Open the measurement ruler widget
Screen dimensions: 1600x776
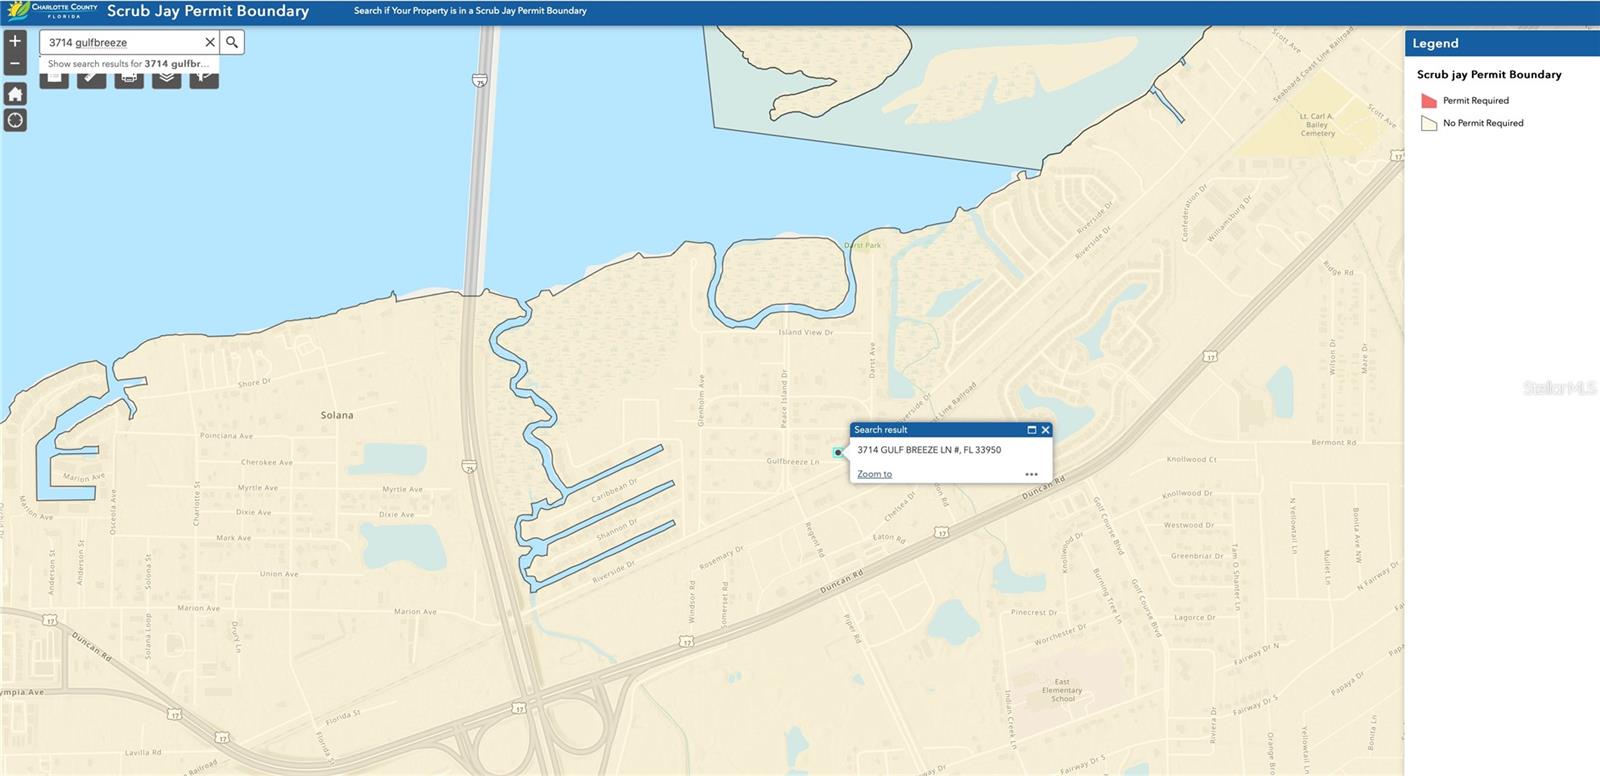click(92, 79)
